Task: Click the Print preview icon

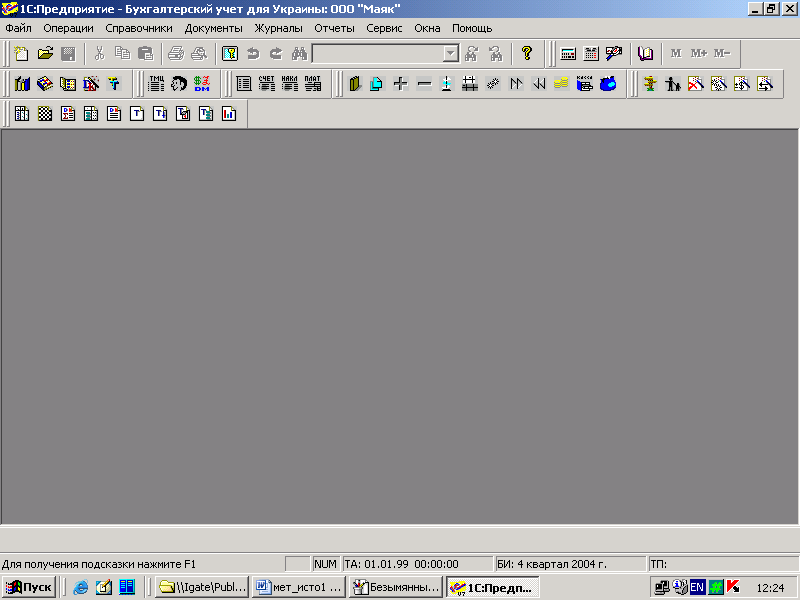Action: coord(199,54)
